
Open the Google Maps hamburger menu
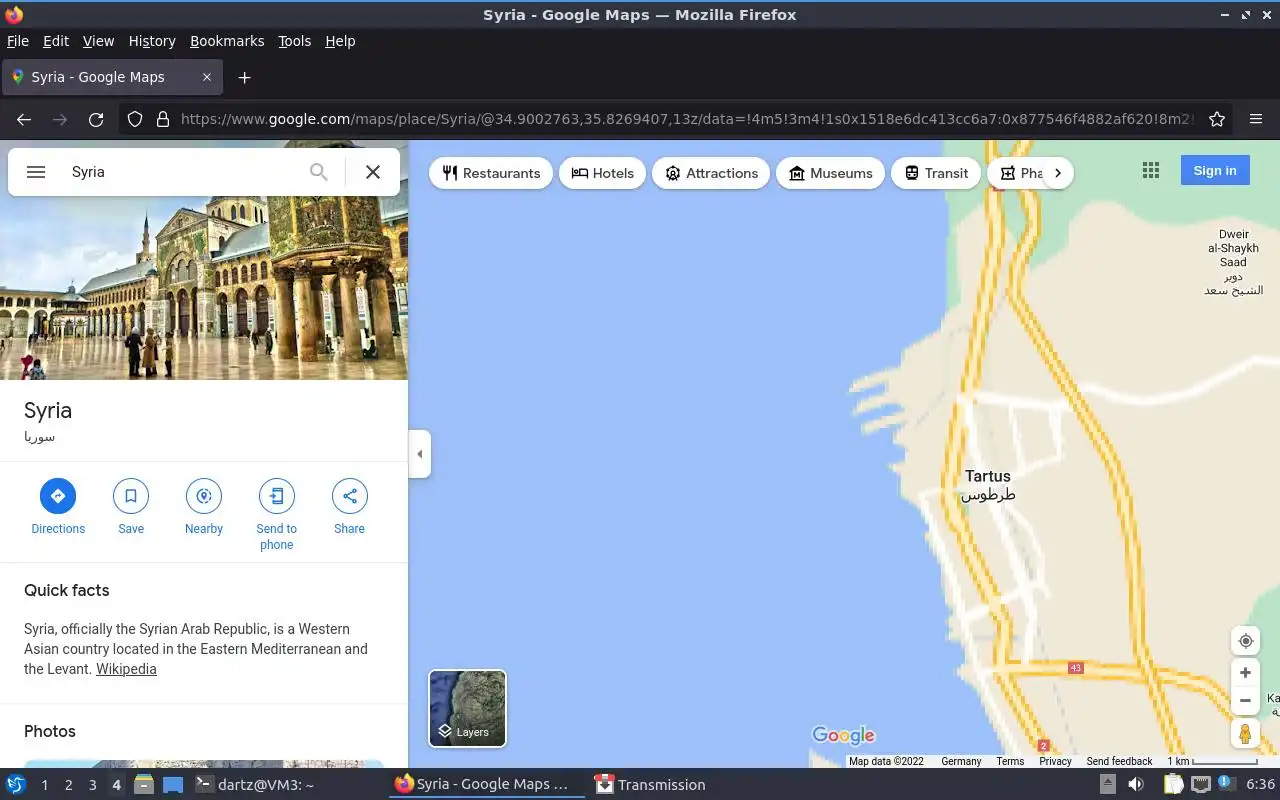[36, 172]
